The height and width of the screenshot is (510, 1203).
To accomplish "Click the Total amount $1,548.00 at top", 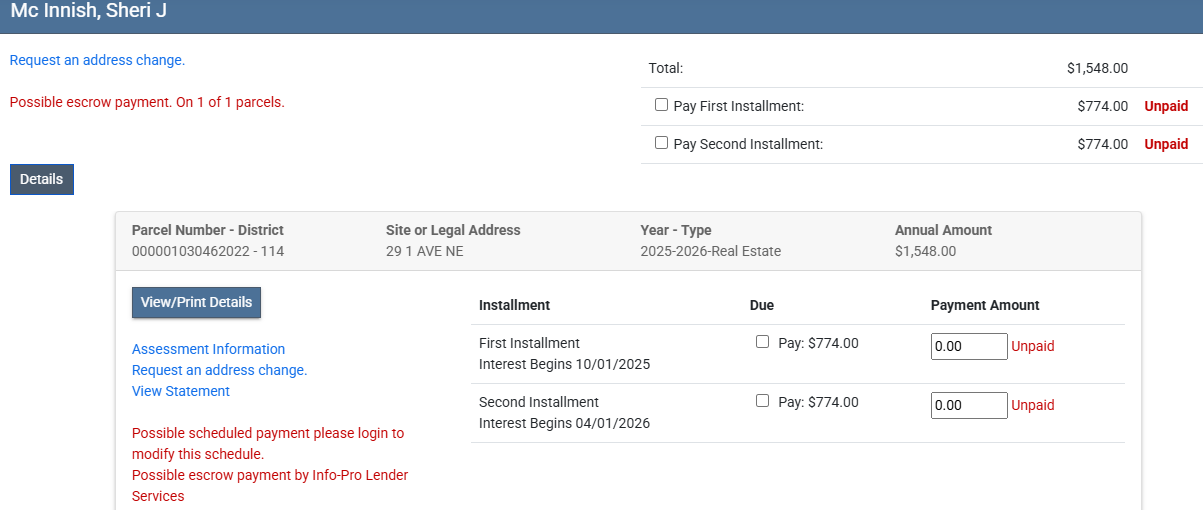I will pyautogui.click(x=1097, y=68).
